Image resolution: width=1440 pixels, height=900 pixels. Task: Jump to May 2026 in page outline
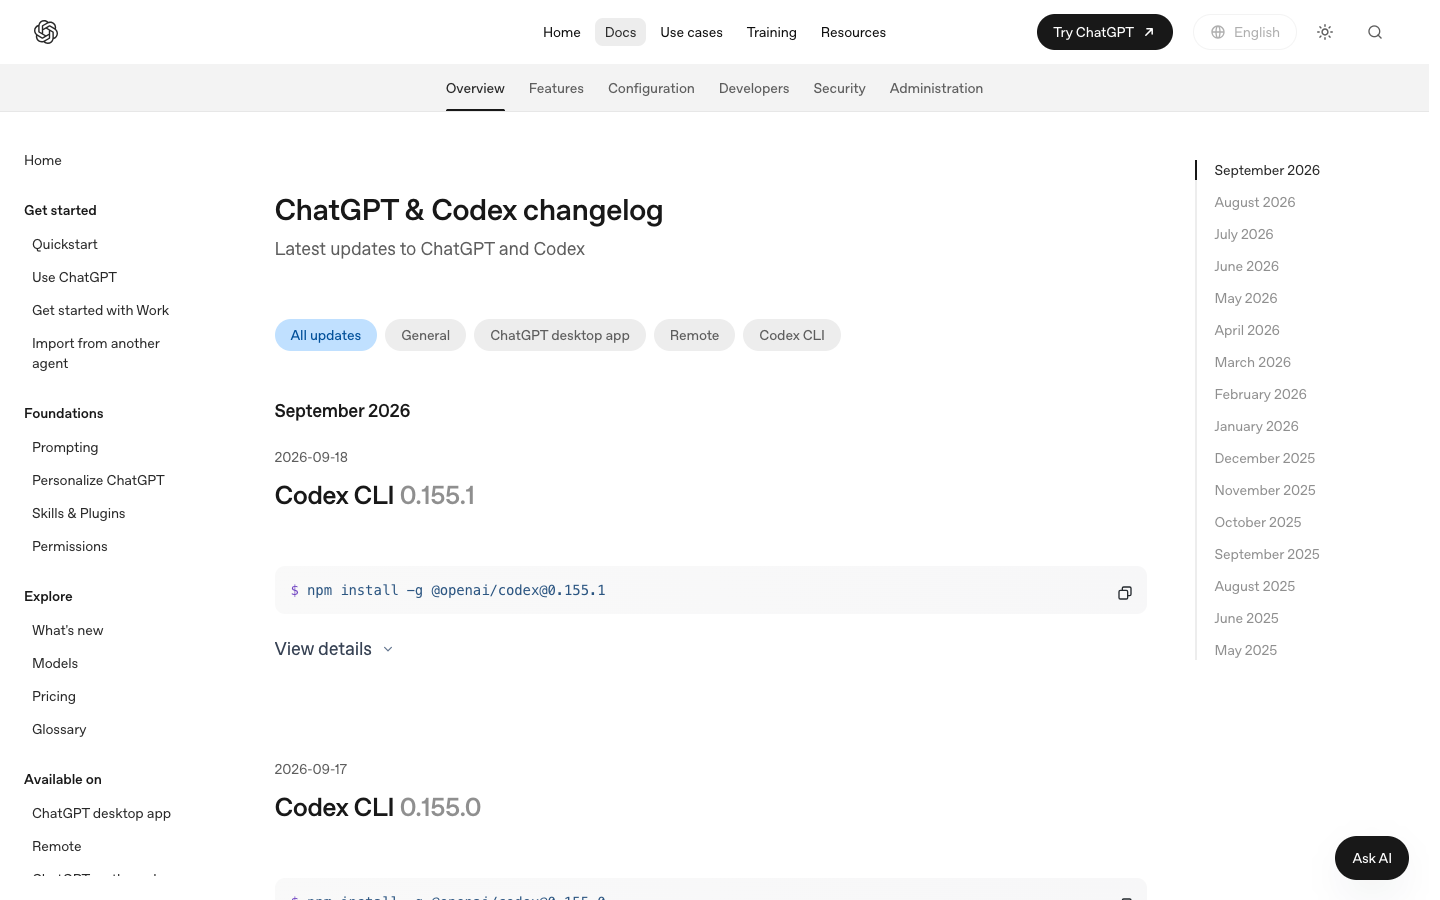[x=1246, y=298]
